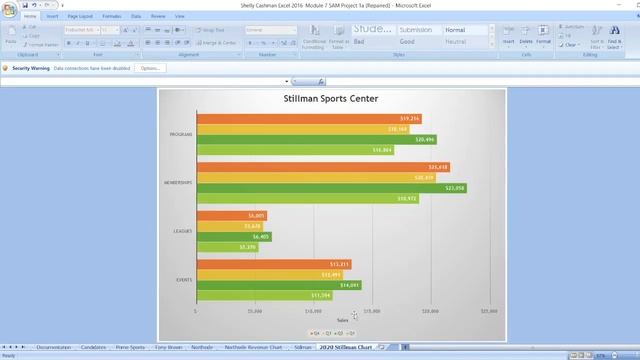Apply the Good cell style
Image resolution: width=640 pixels, height=360 pixels.
419,42
